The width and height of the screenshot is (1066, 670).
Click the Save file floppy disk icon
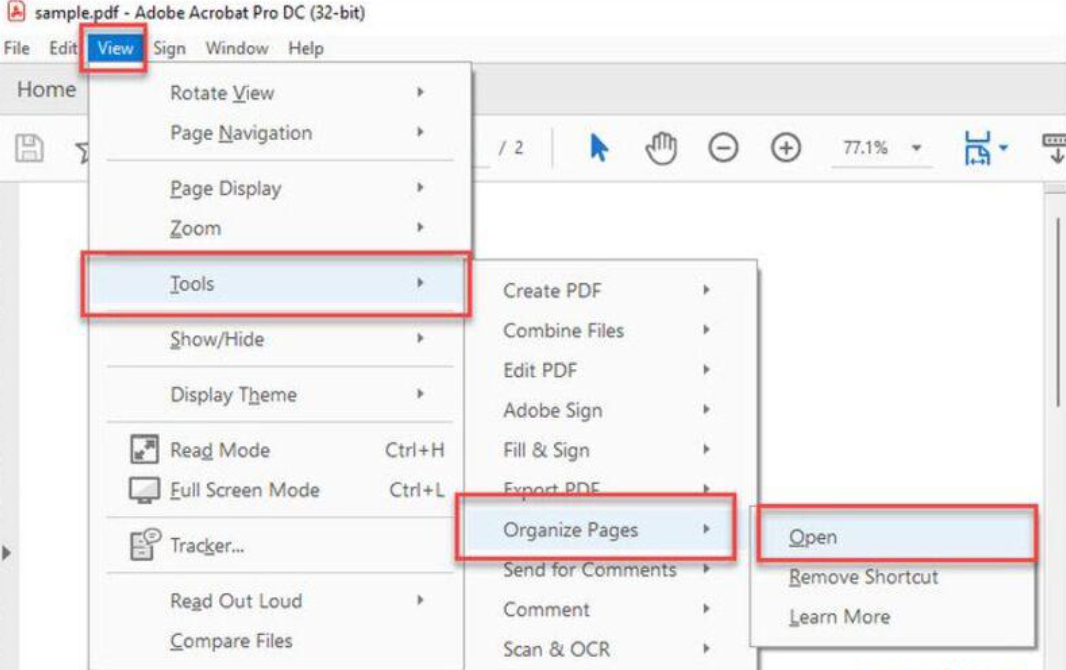click(x=29, y=147)
